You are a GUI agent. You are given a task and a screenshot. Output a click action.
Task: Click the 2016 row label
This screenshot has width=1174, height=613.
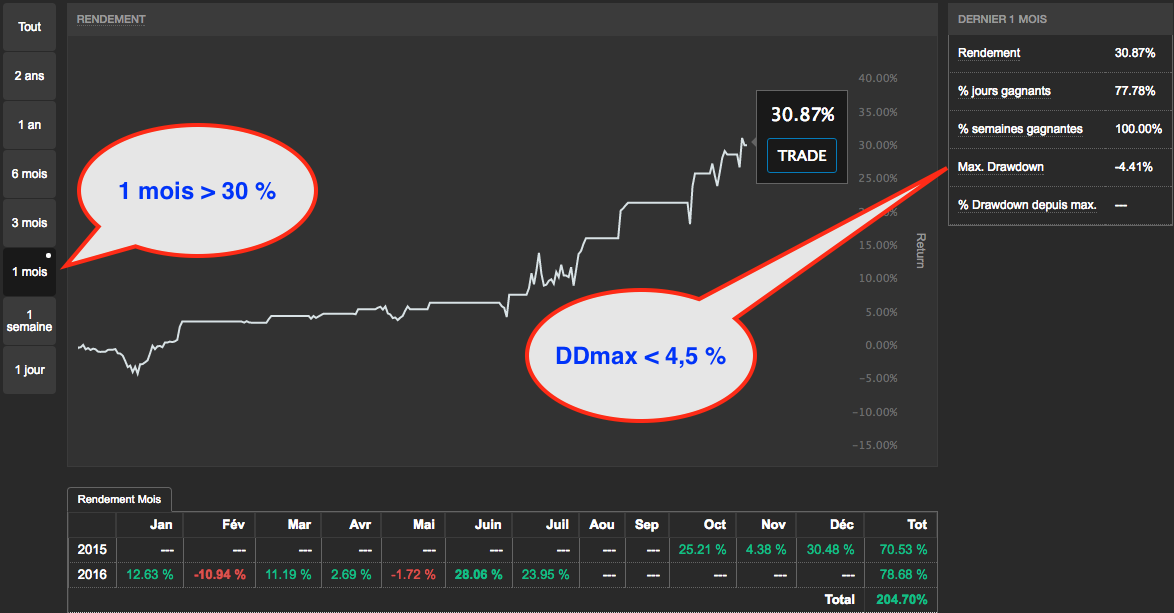coord(92,575)
